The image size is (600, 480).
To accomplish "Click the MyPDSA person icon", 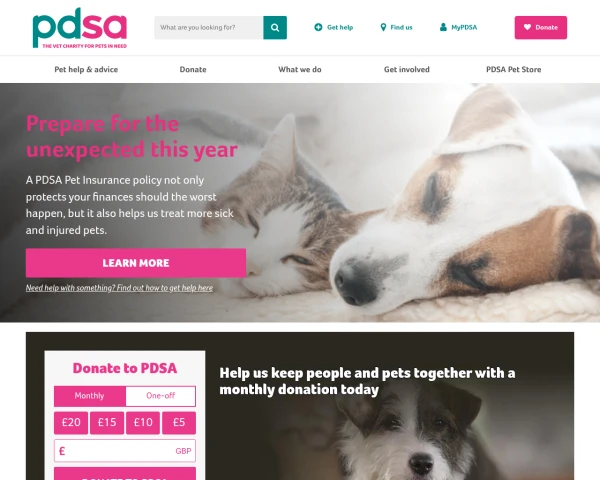I will [443, 27].
